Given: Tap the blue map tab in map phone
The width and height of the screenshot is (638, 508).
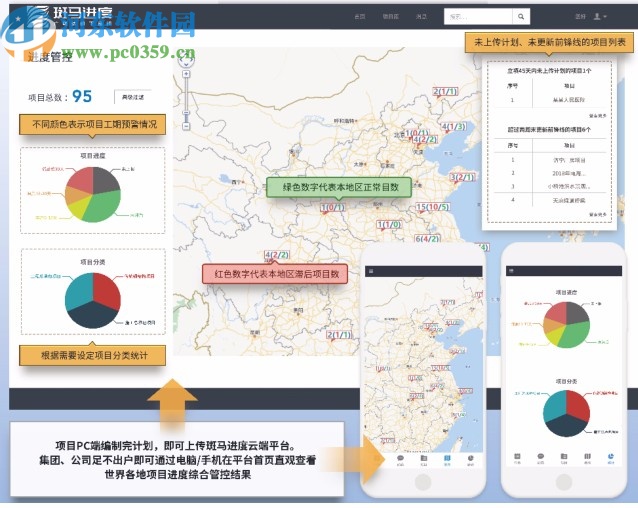Looking at the screenshot, I should coord(447,460).
